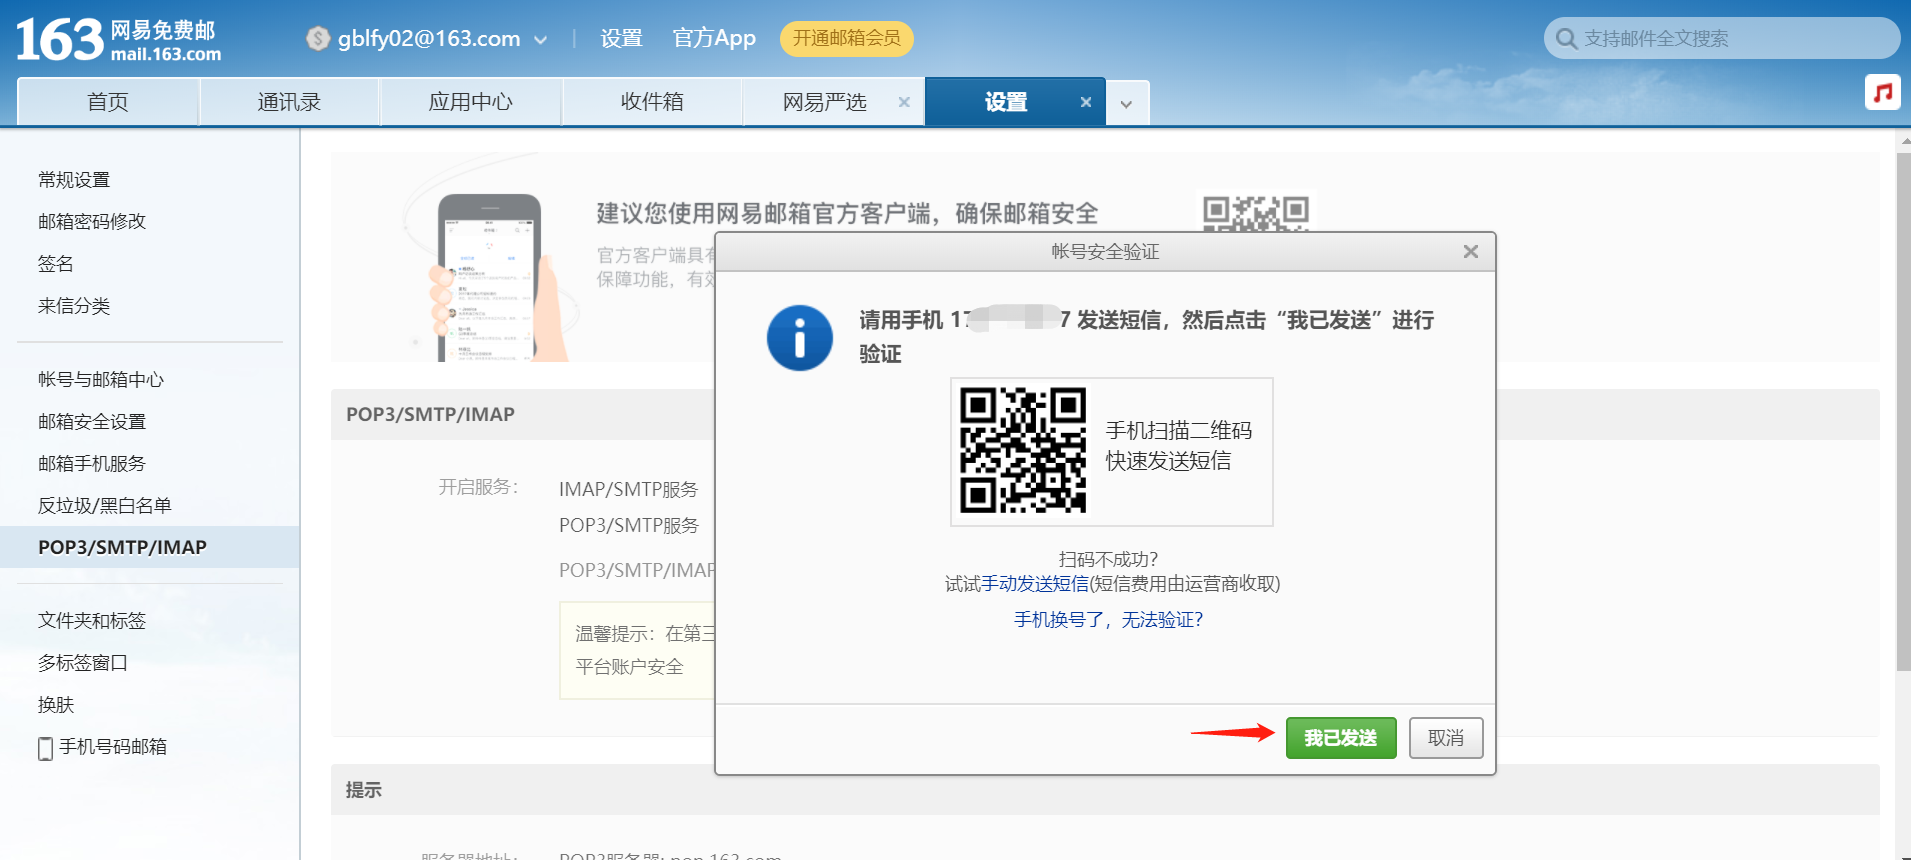Click 取消 button in dialog
Screen dimensions: 1911x860
point(1446,738)
